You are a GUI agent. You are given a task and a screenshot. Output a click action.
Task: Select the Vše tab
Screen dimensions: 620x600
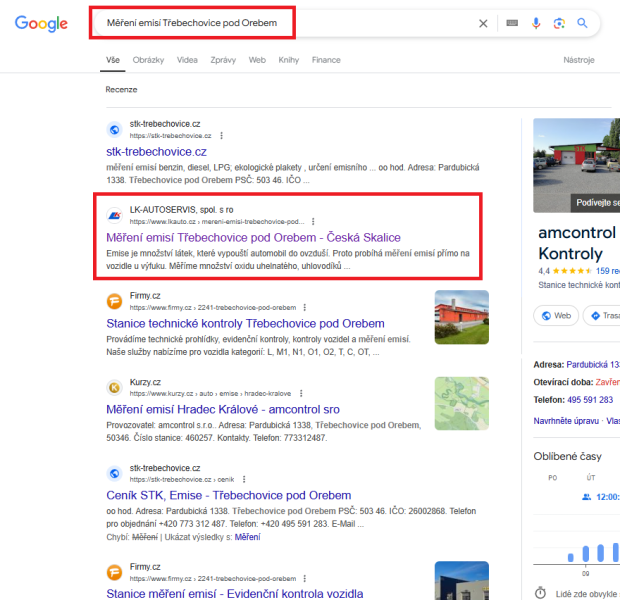(x=113, y=60)
